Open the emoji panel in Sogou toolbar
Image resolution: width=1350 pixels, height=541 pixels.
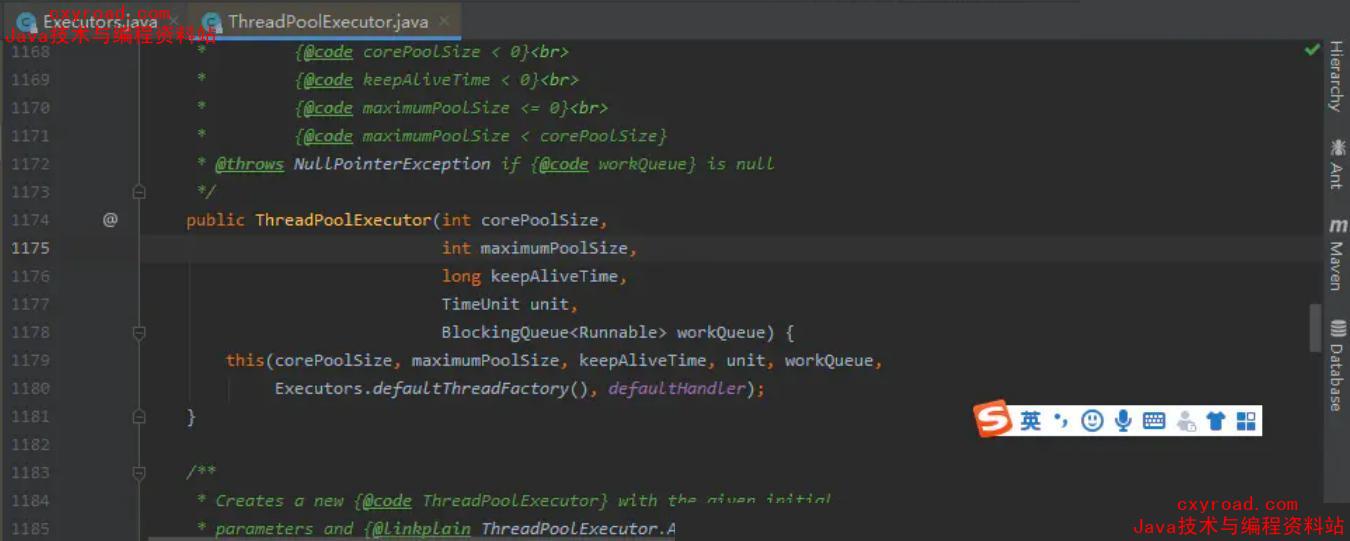coord(1092,421)
